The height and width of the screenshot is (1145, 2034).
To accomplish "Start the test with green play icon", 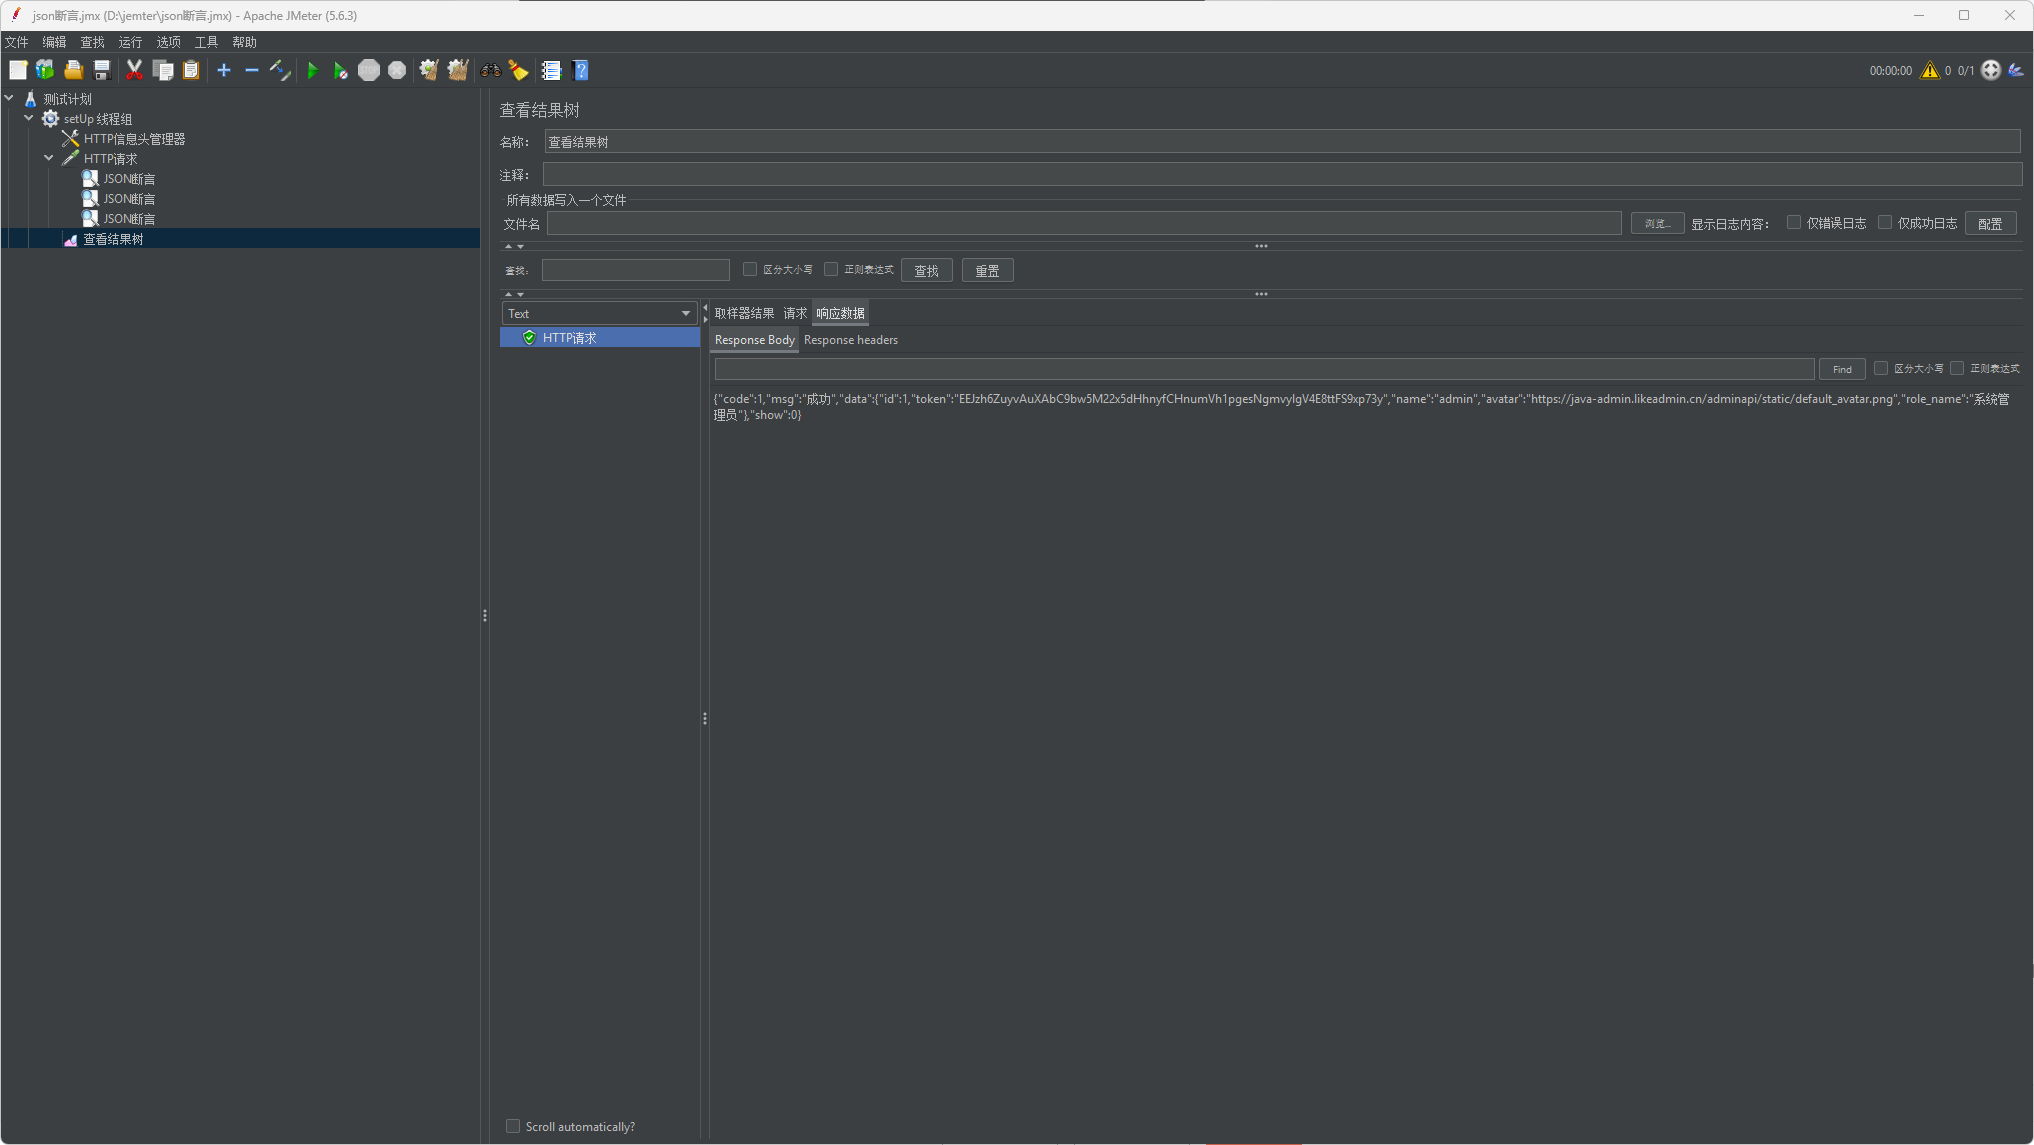I will pyautogui.click(x=312, y=70).
